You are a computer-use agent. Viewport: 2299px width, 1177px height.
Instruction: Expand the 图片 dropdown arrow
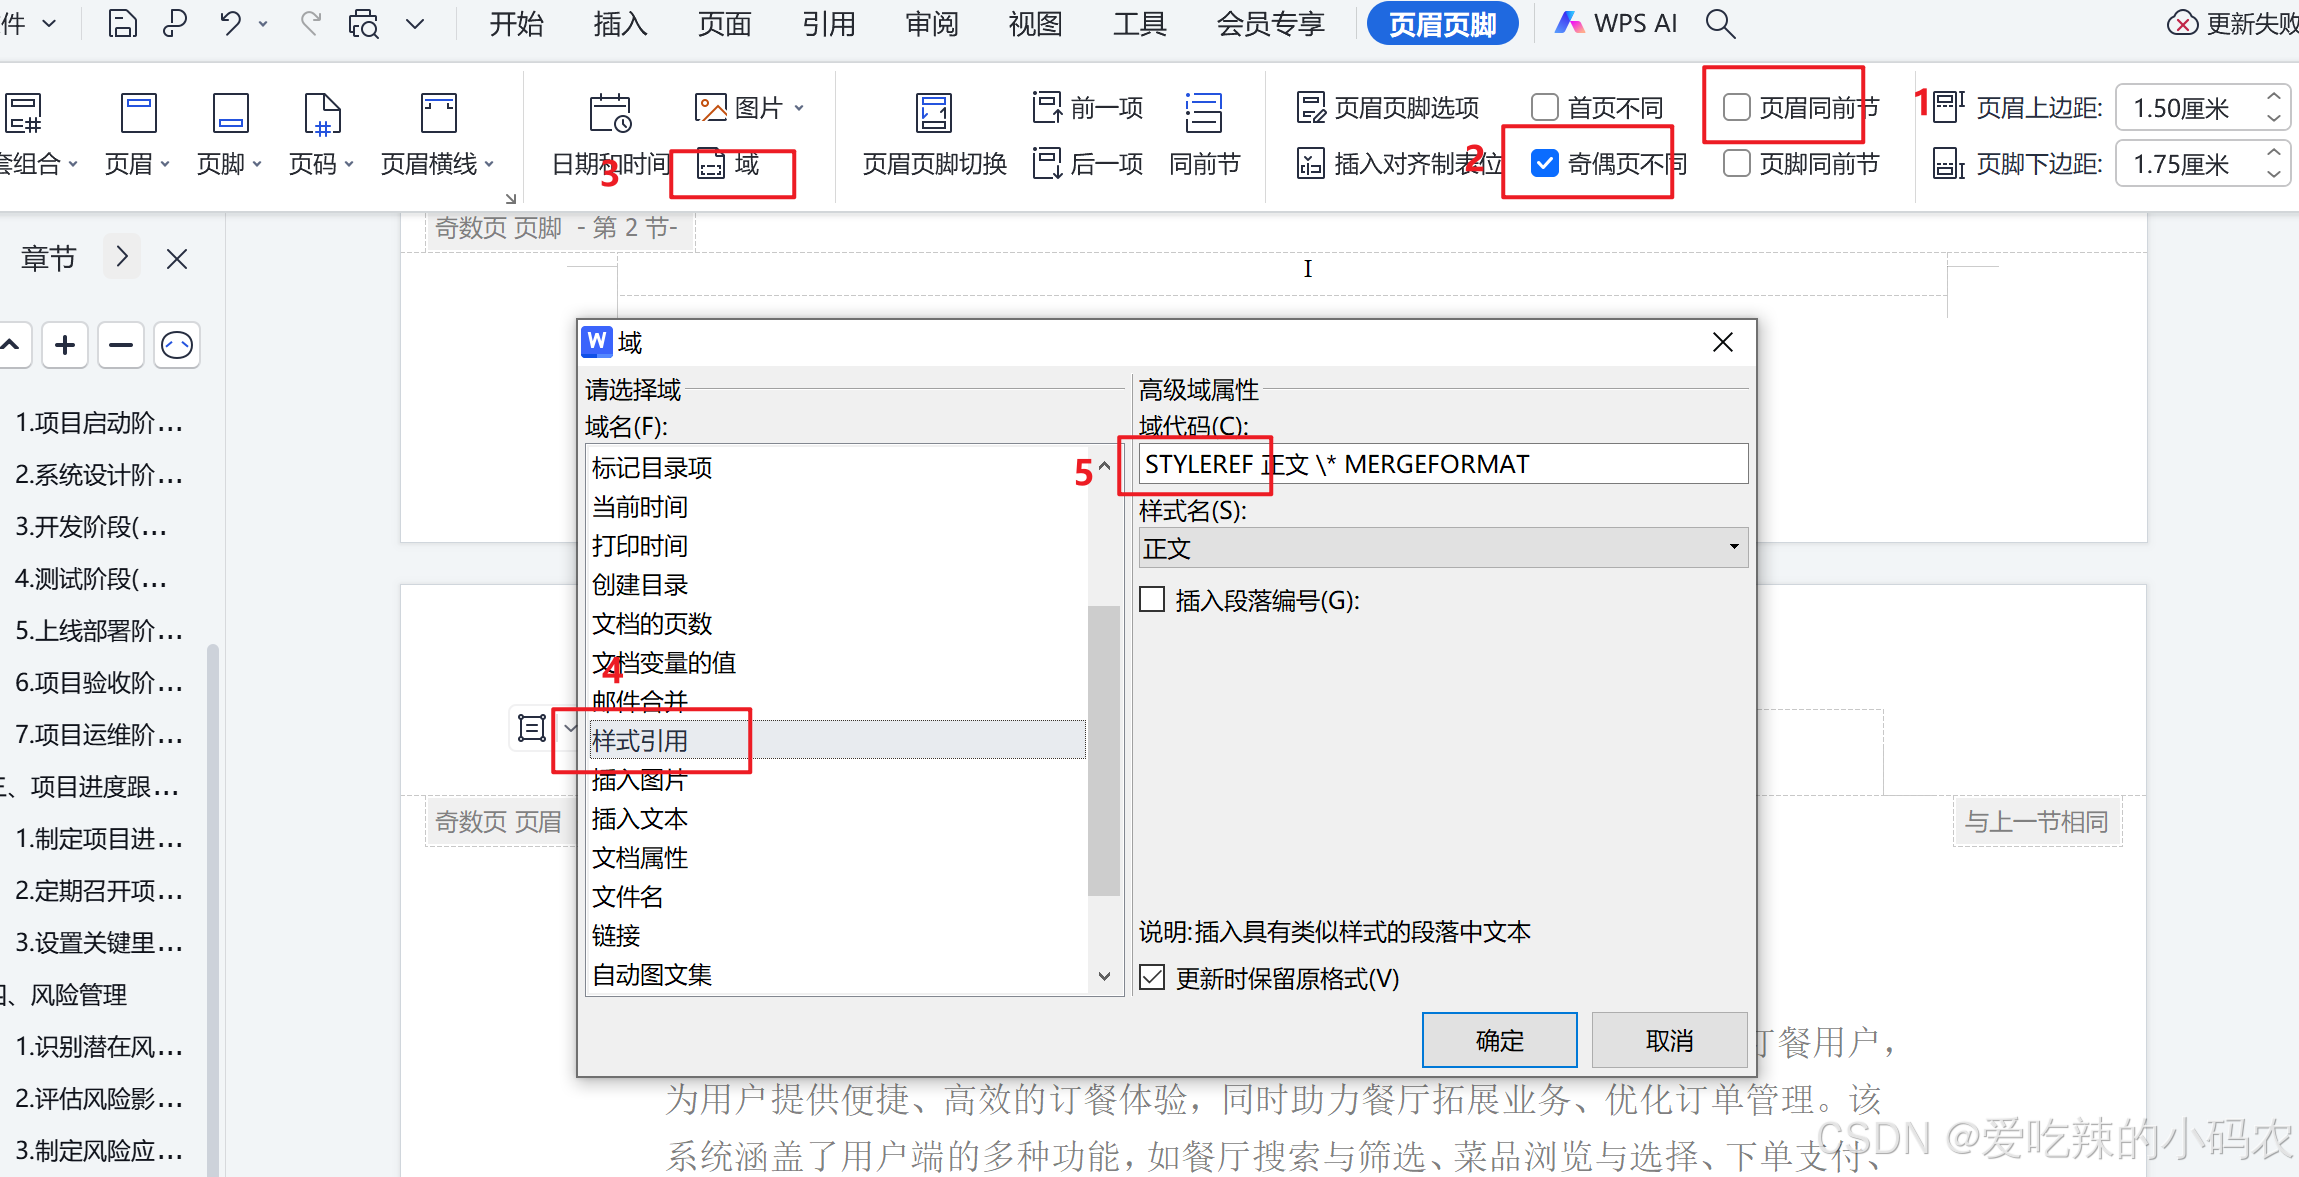pyautogui.click(x=799, y=107)
